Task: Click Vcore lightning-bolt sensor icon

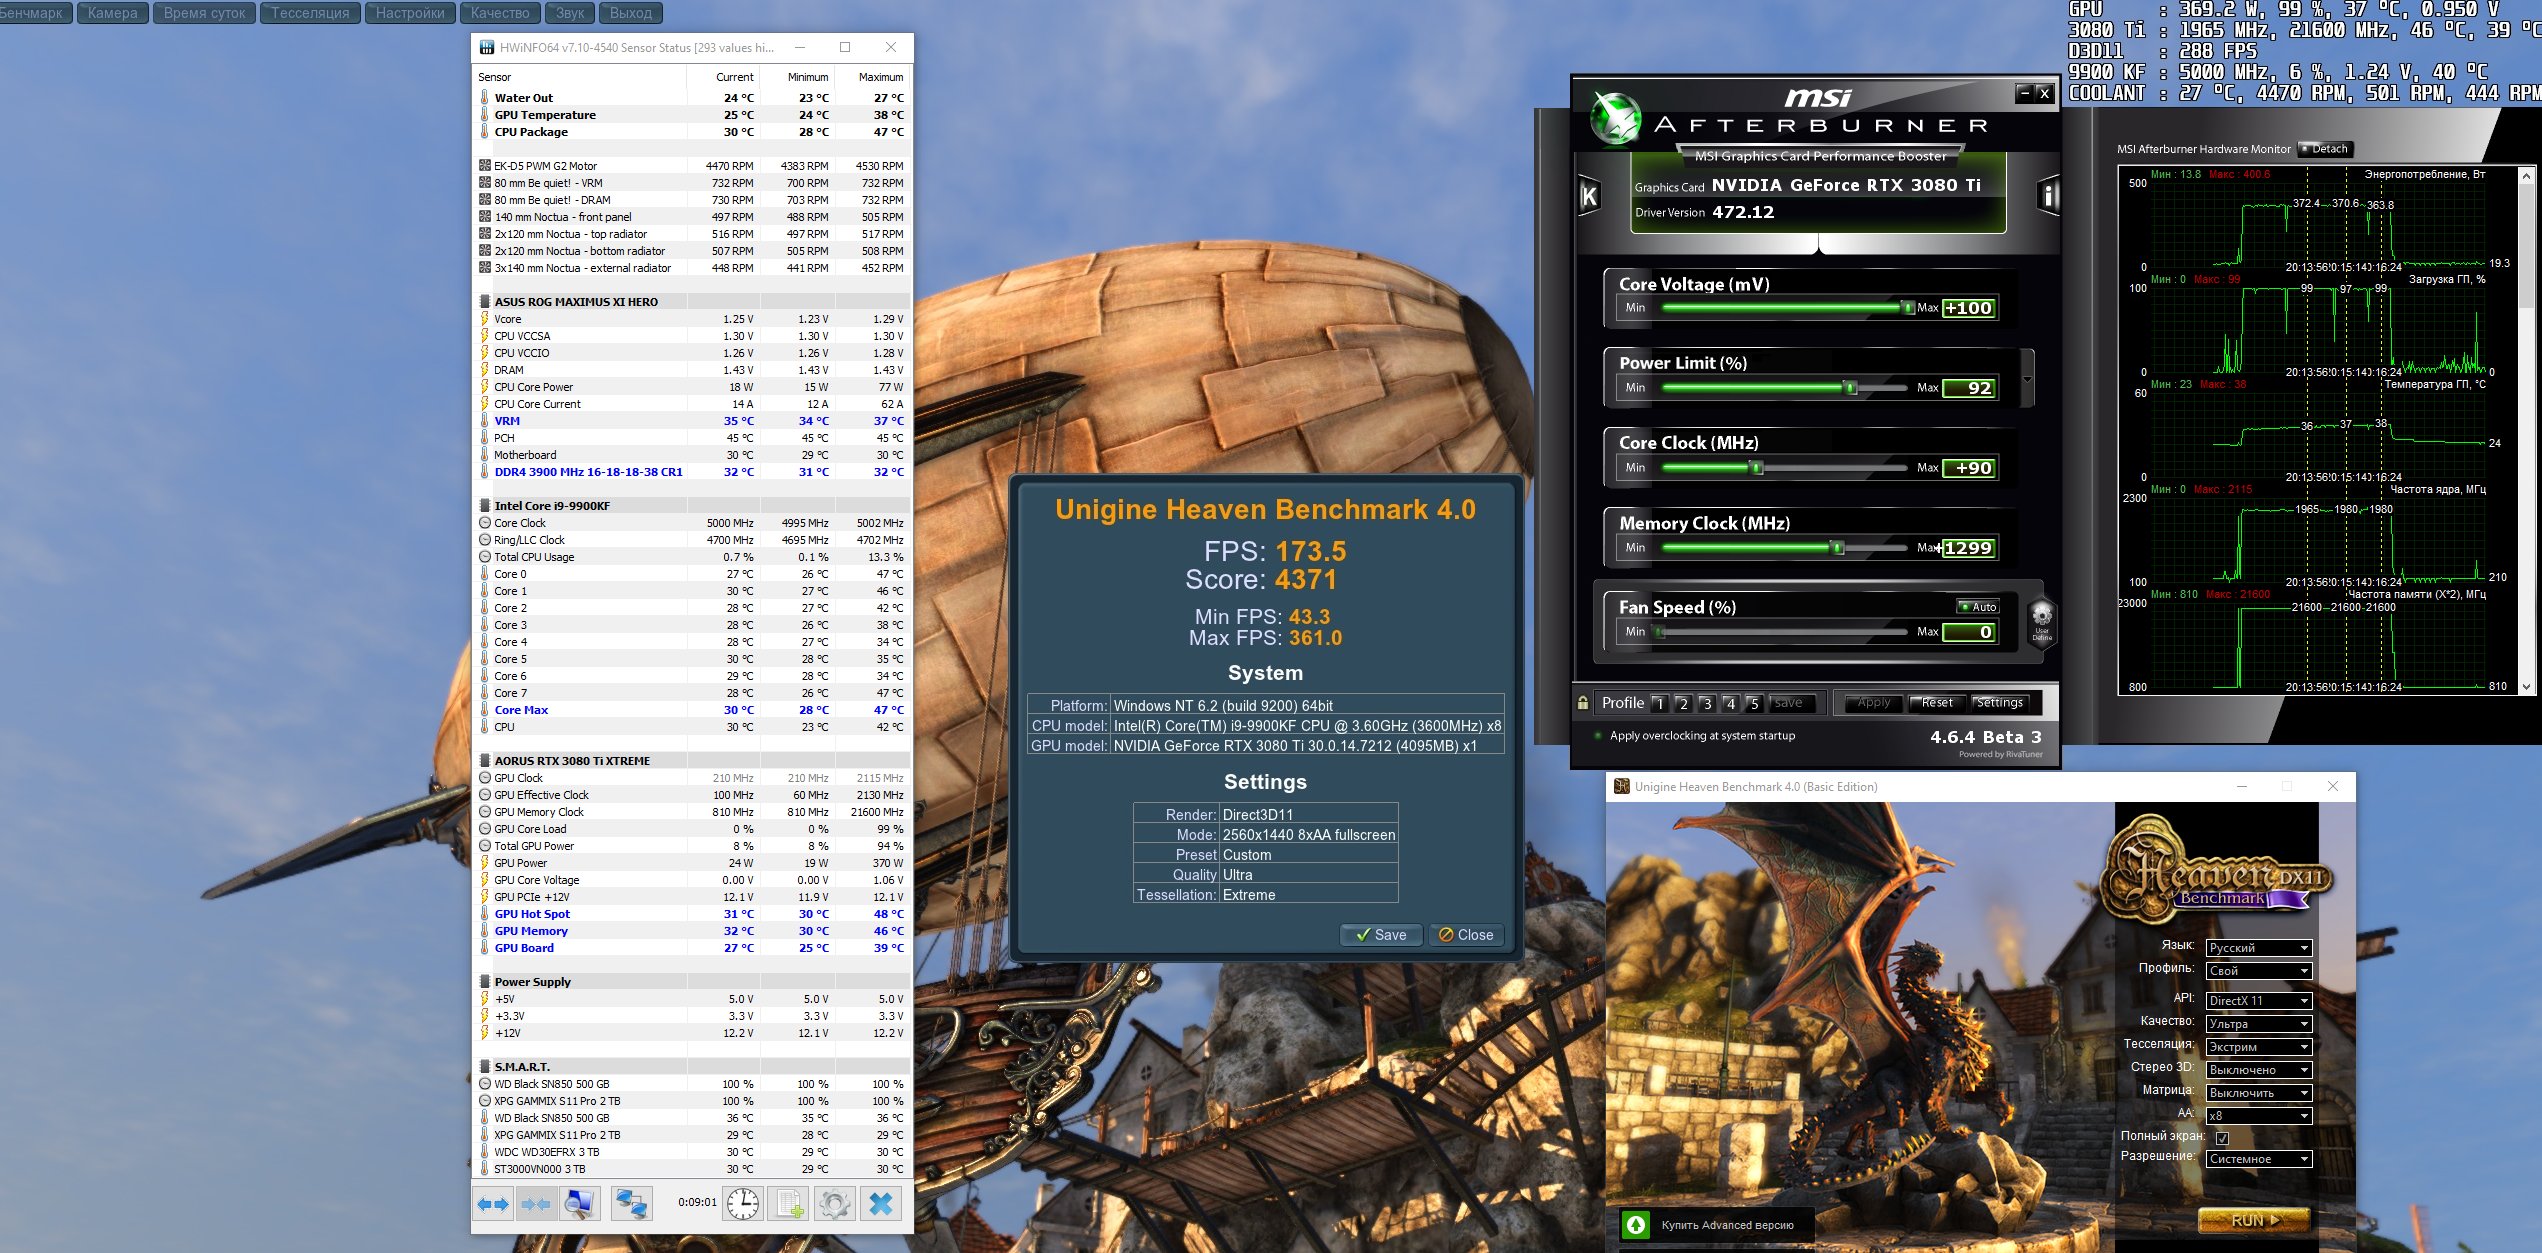Action: click(x=485, y=319)
